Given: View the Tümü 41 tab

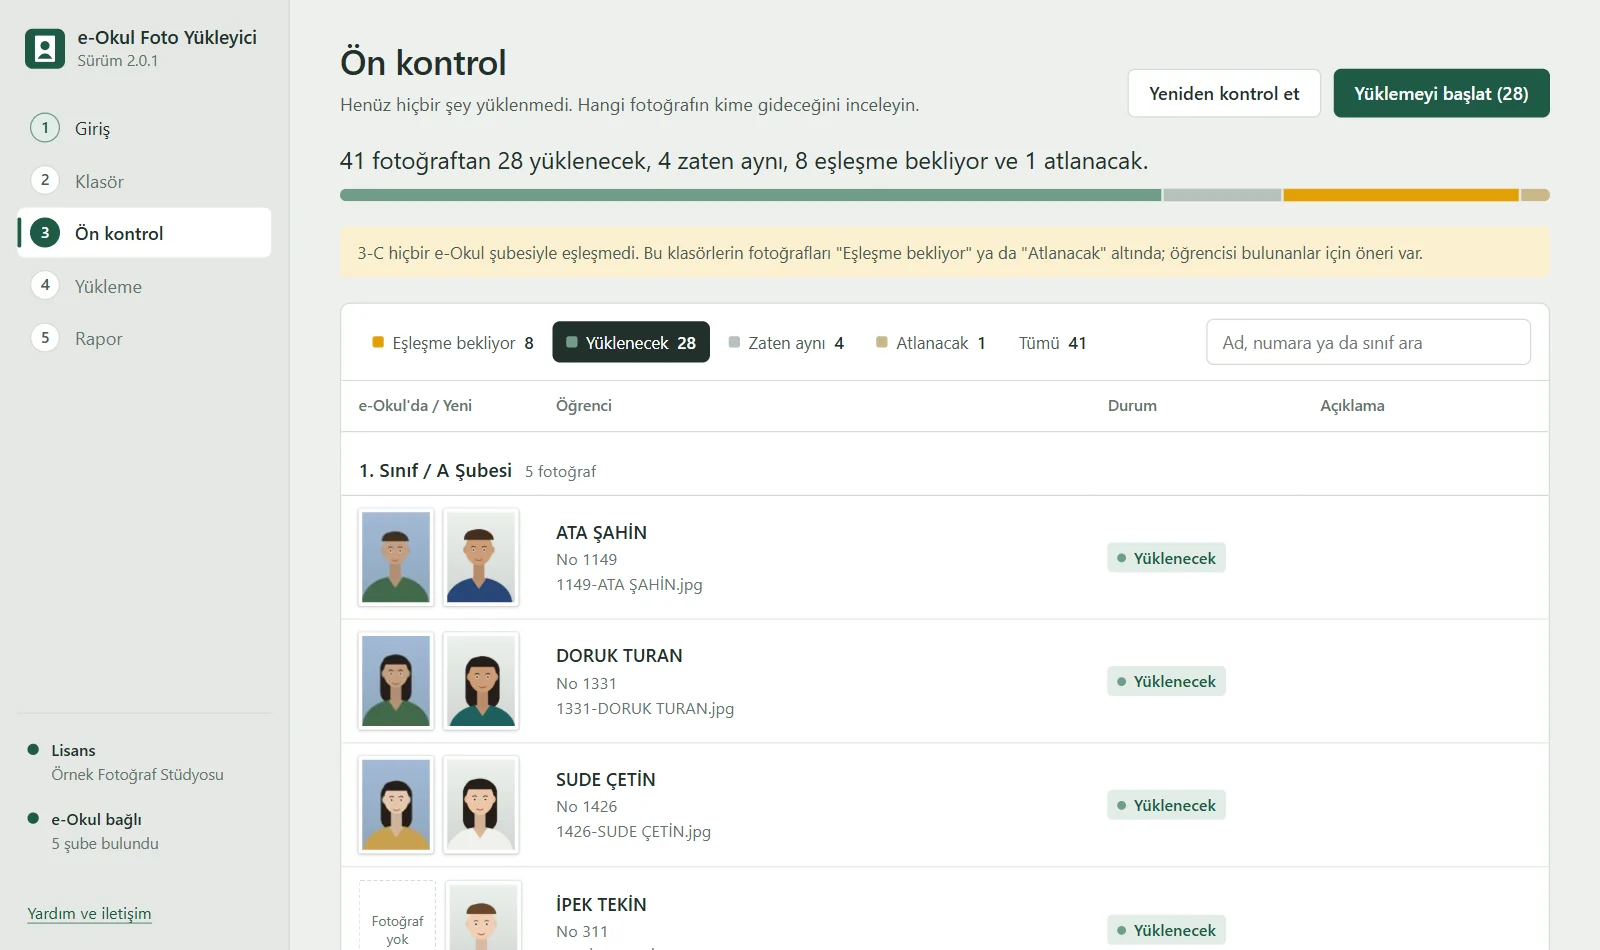Looking at the screenshot, I should click(1052, 342).
